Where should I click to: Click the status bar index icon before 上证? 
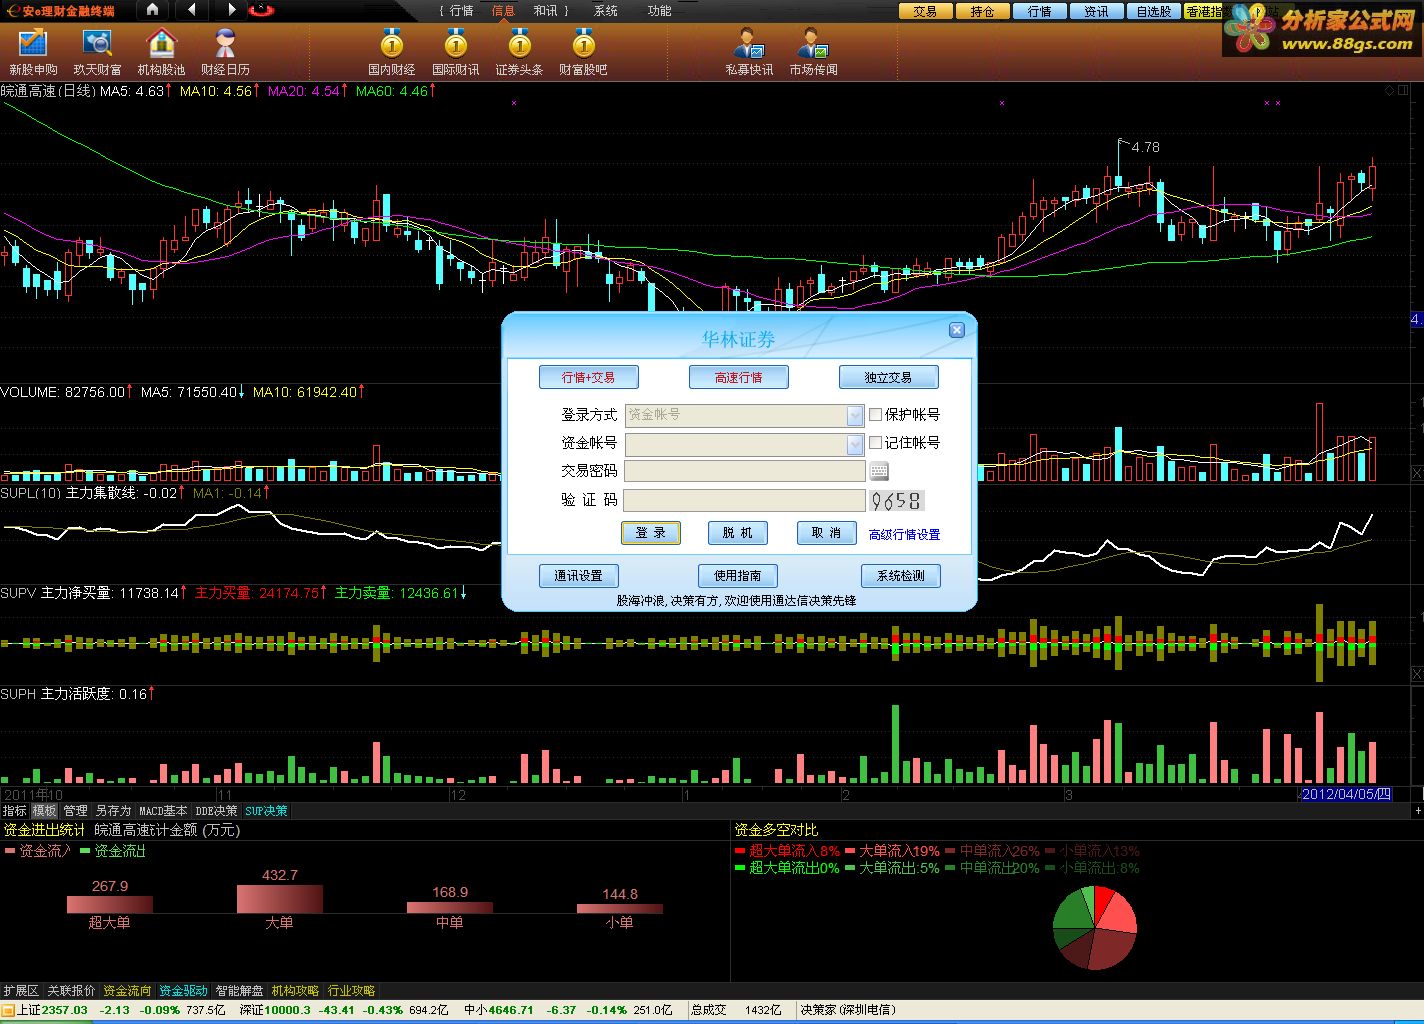(8, 1010)
